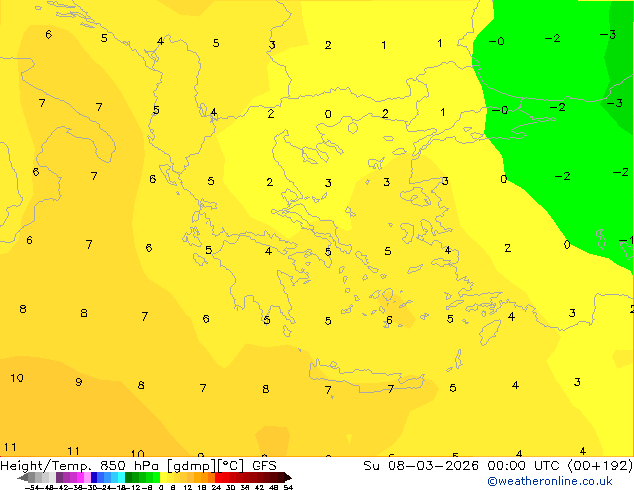Click the '54' maximum label under the color scale
Screen dimensions: 634x490
[x=288, y=488]
